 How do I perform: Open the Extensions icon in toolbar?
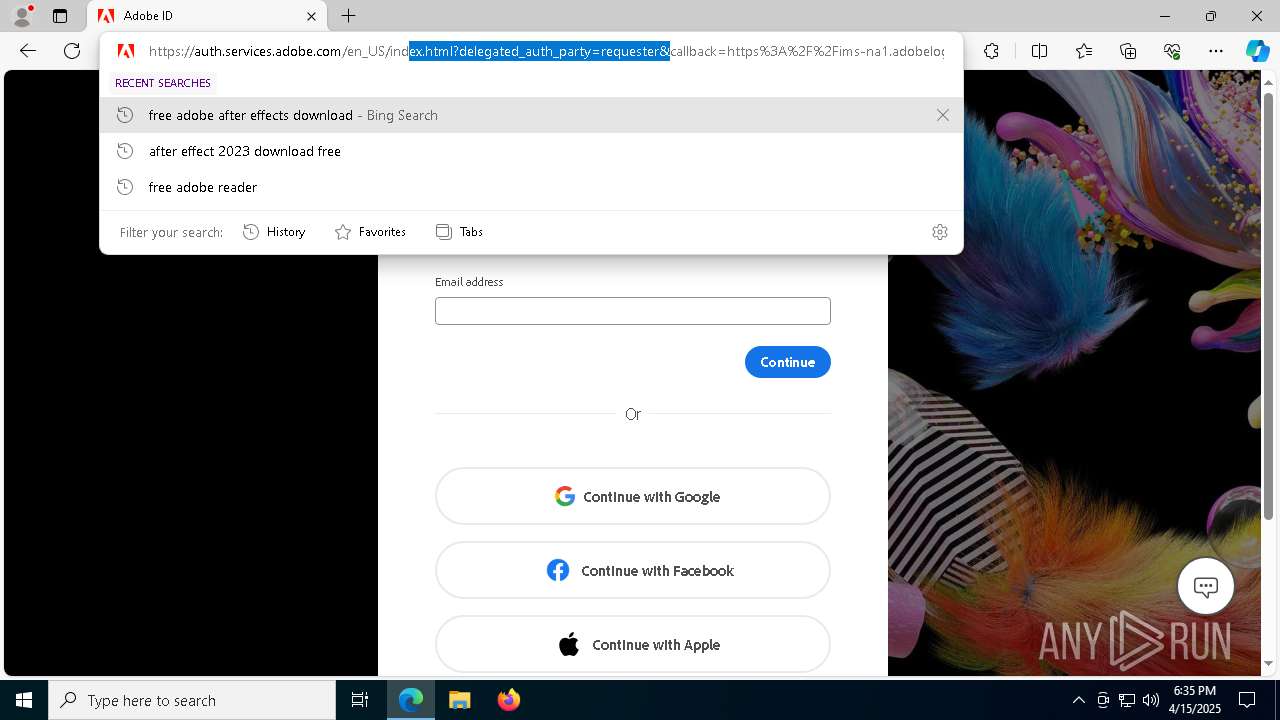click(x=991, y=51)
